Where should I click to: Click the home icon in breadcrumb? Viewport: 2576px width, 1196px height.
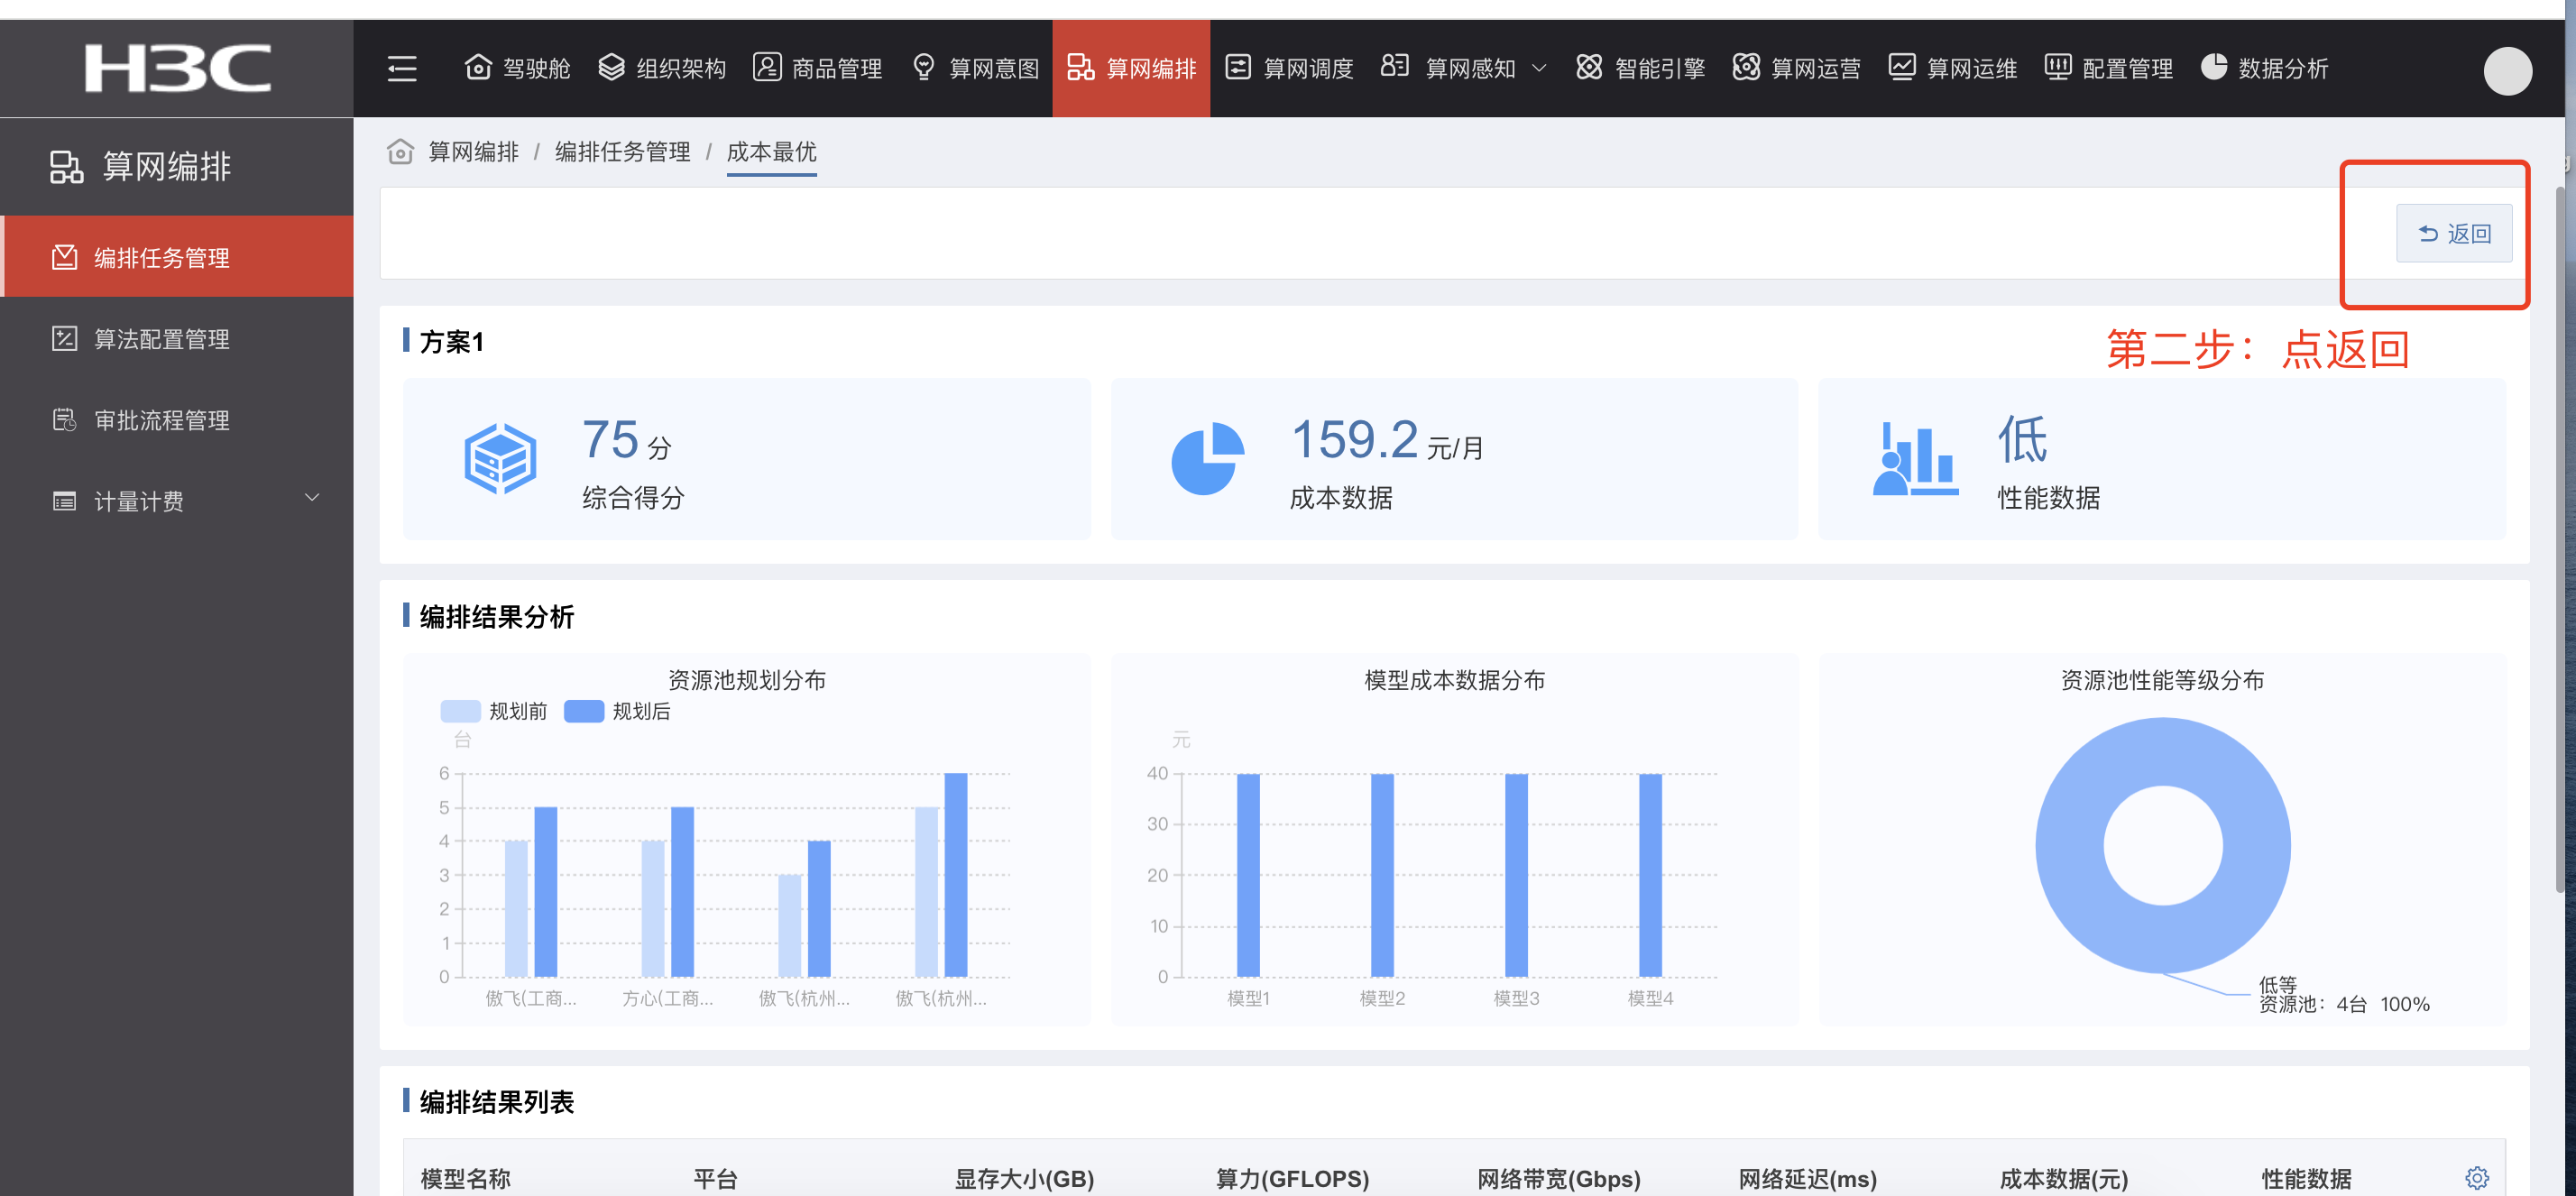[400, 152]
